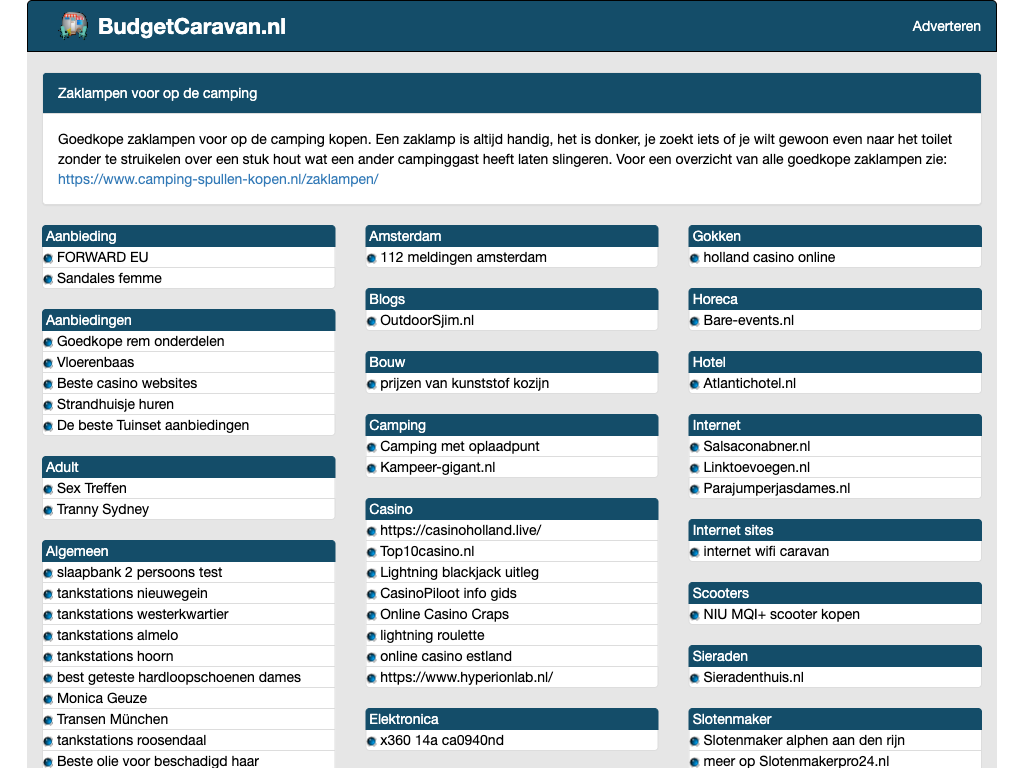This screenshot has height=768, width=1024.
Task: Click bullet icon beside holland casino online
Action: pyautogui.click(x=695, y=258)
